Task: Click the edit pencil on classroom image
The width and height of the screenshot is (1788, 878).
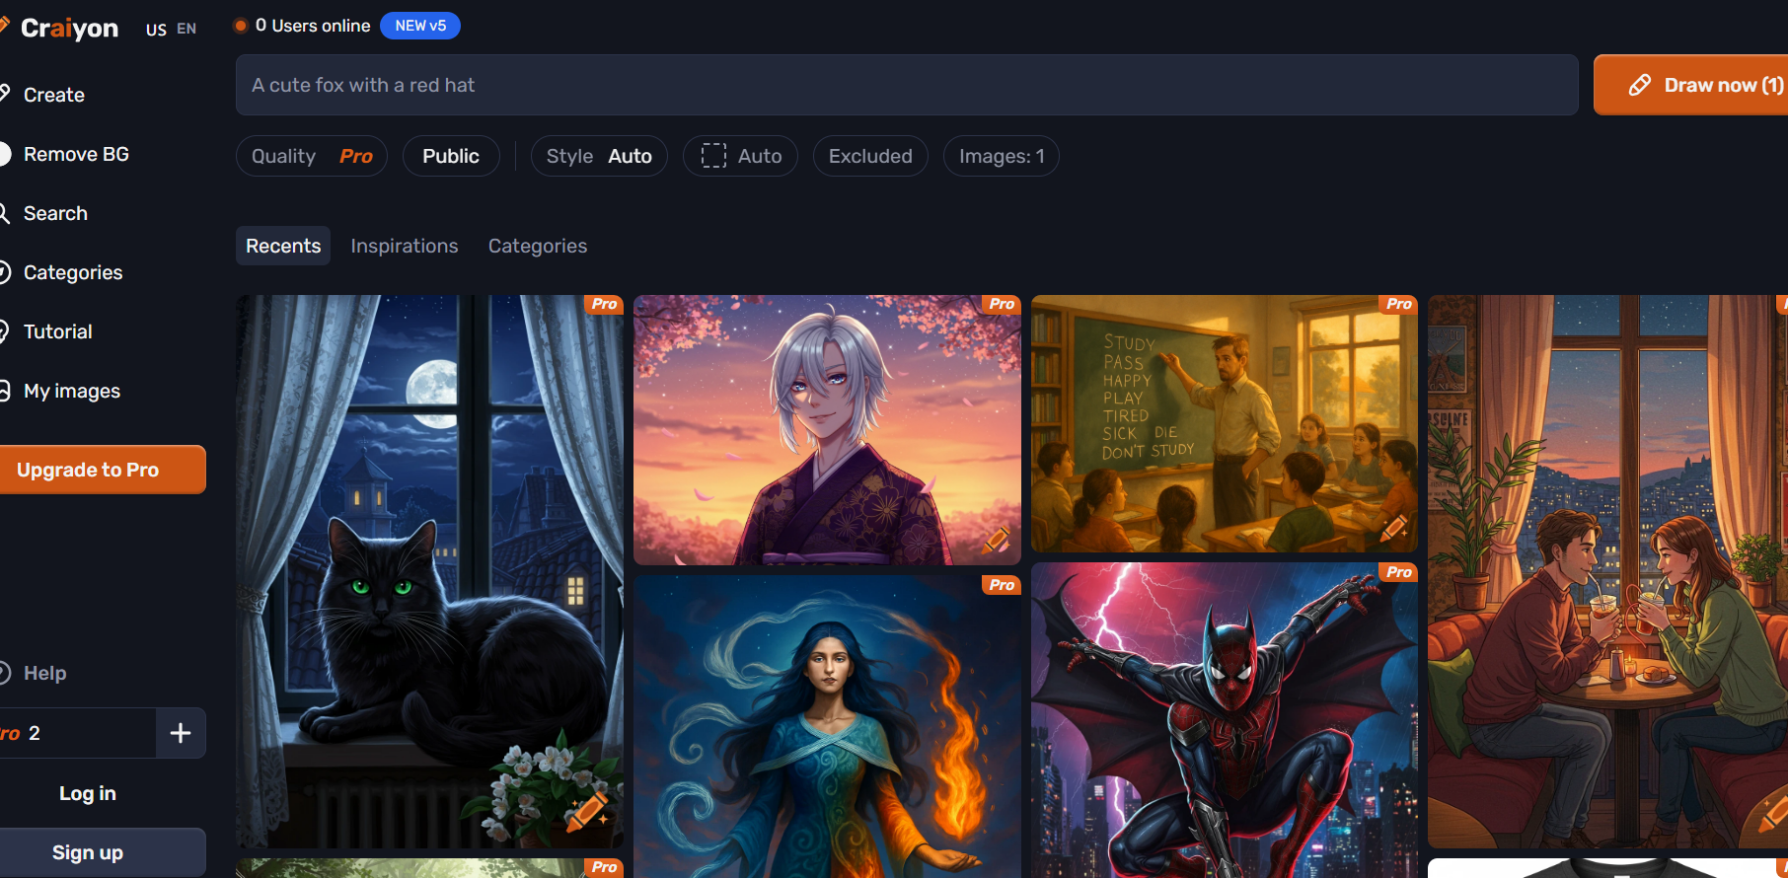Action: point(1394,528)
